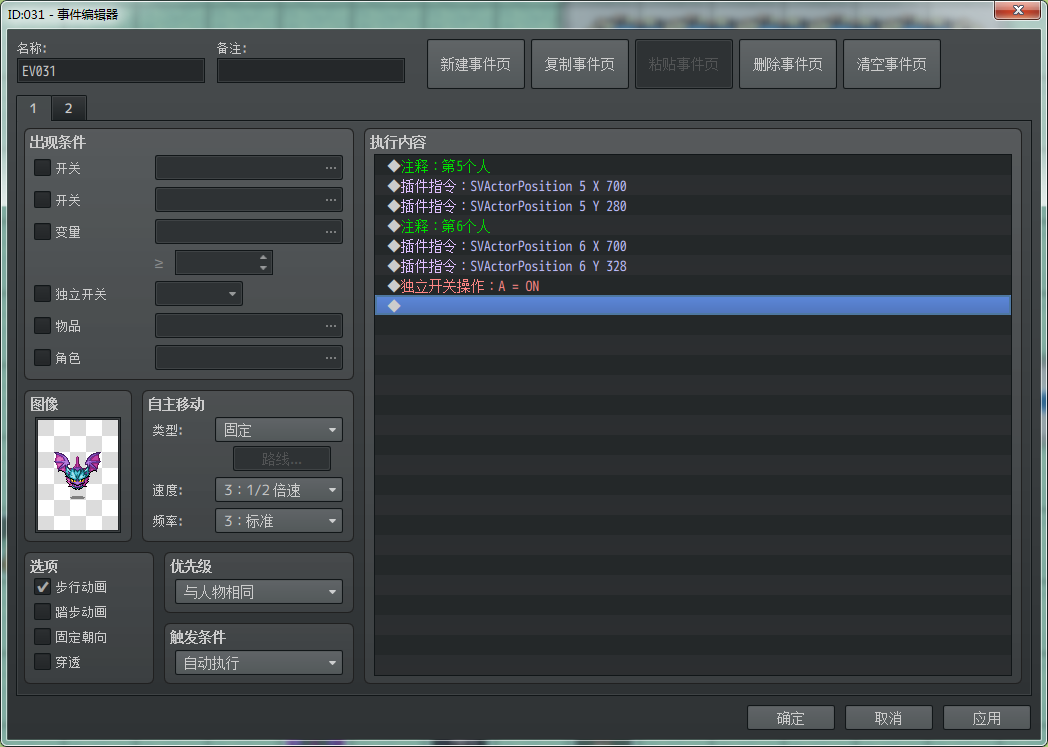This screenshot has width=1048, height=747.
Task: Open the 频率 dropdown showing 标准
Action: [279, 520]
